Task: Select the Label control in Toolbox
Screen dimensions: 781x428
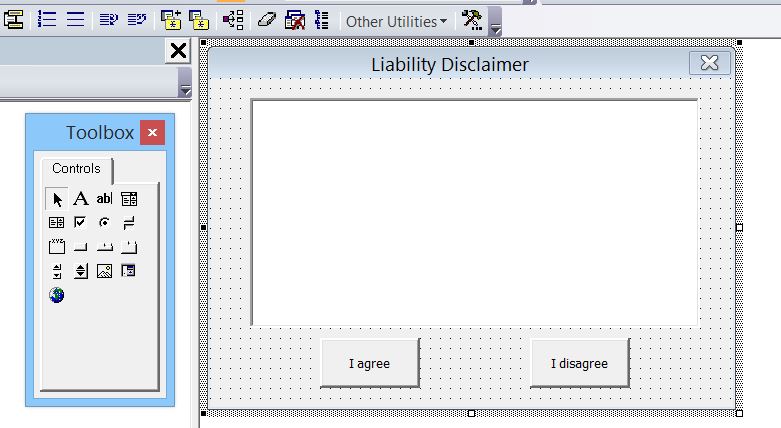Action: 81,199
